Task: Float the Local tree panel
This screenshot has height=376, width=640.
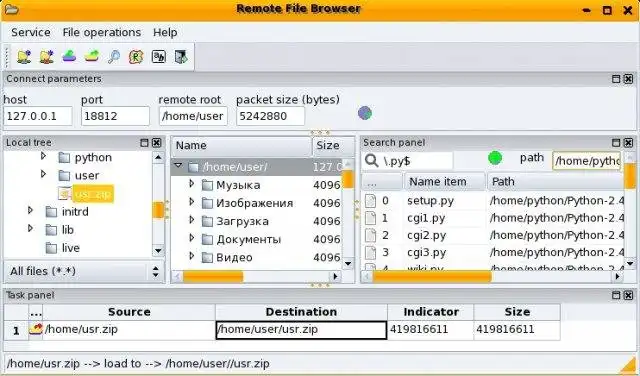Action: [x=144, y=142]
